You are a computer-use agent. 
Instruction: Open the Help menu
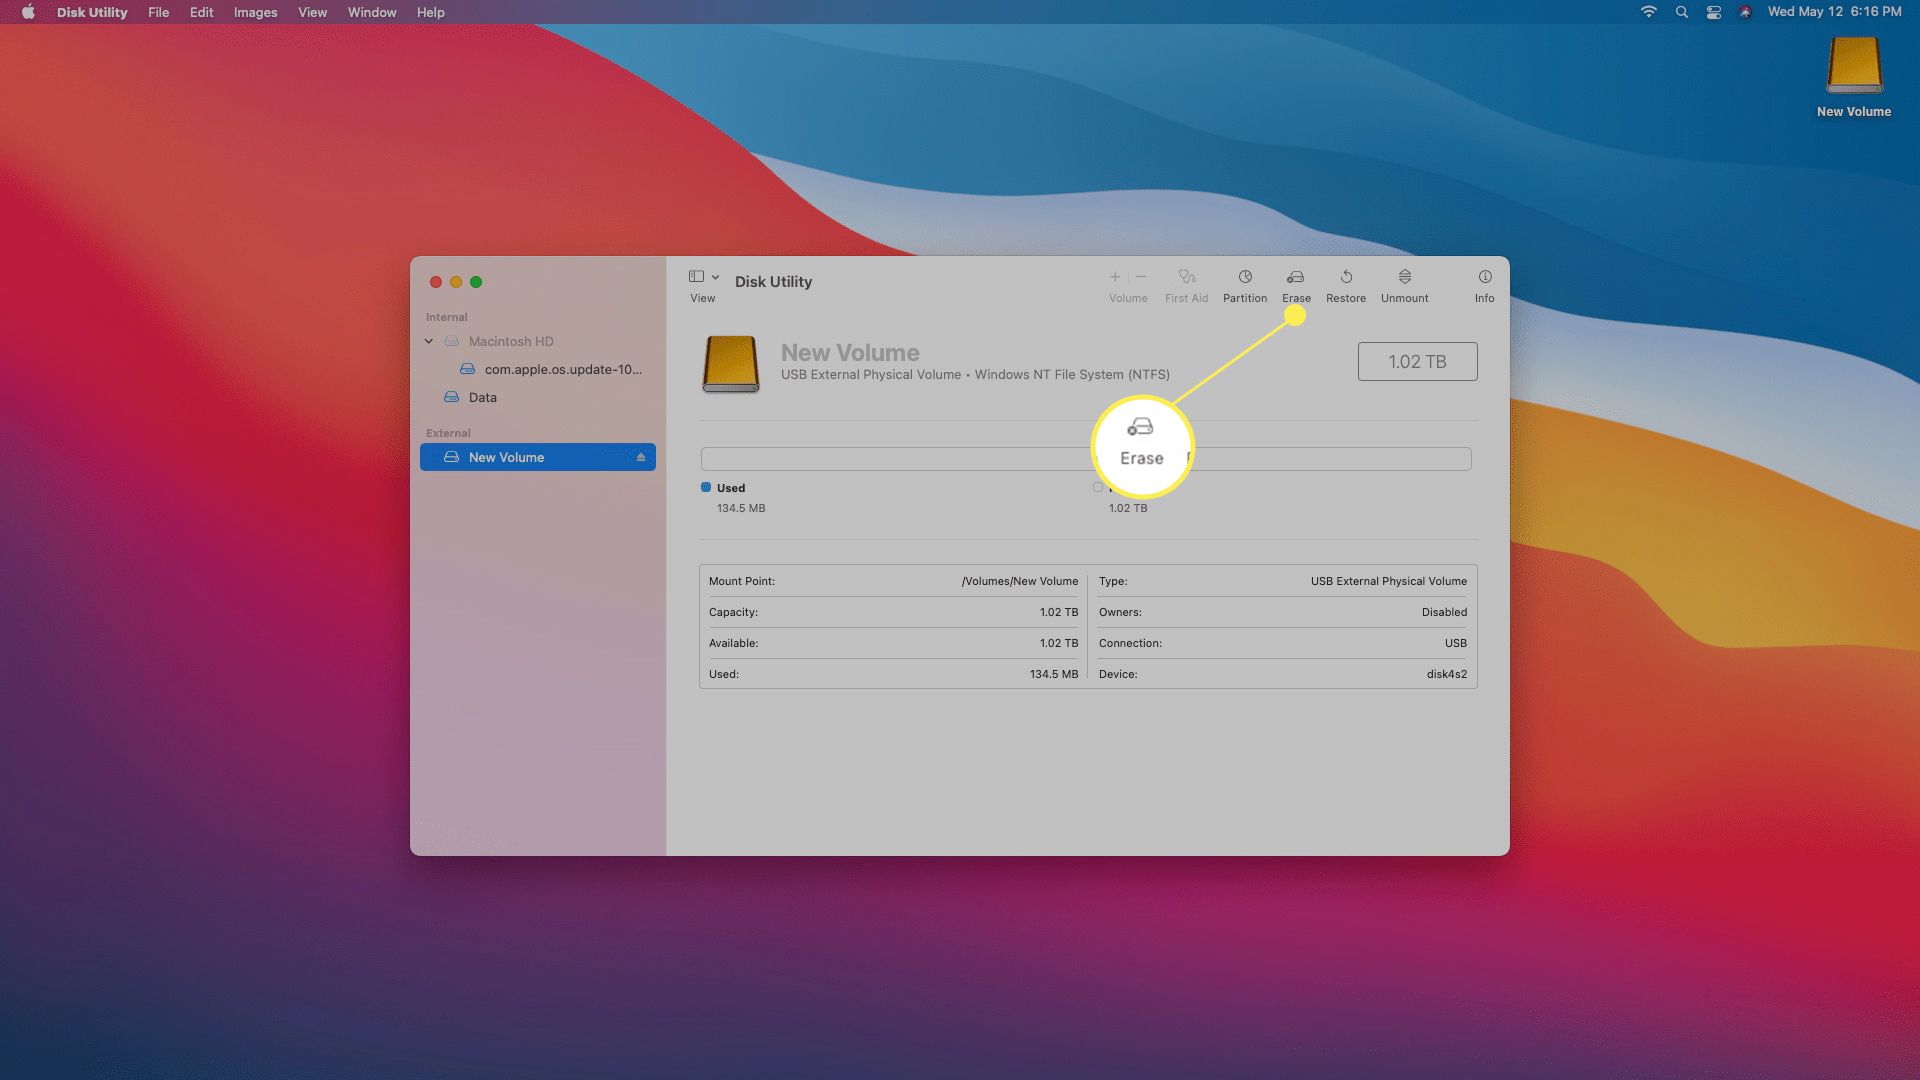point(430,12)
